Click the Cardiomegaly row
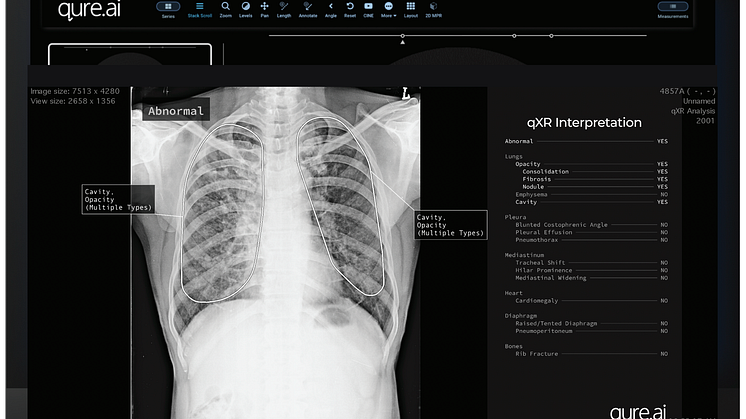746x419 pixels. [x=591, y=301]
